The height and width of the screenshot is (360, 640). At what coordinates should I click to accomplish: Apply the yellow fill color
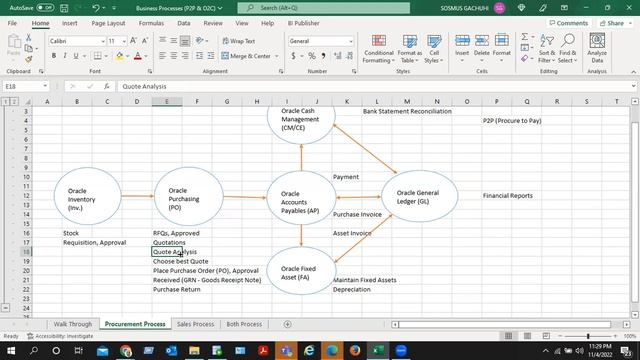(x=120, y=56)
